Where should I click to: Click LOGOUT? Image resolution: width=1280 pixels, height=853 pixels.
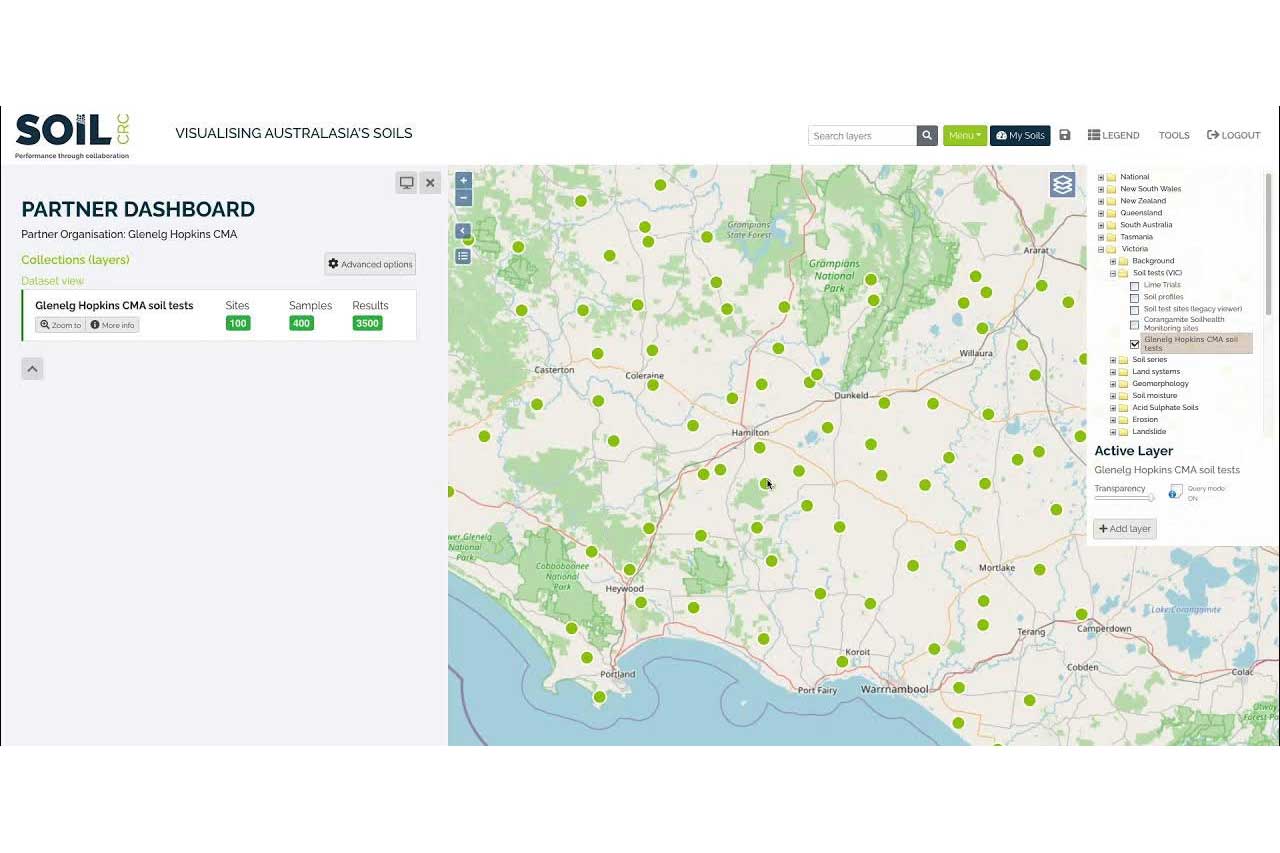1234,135
